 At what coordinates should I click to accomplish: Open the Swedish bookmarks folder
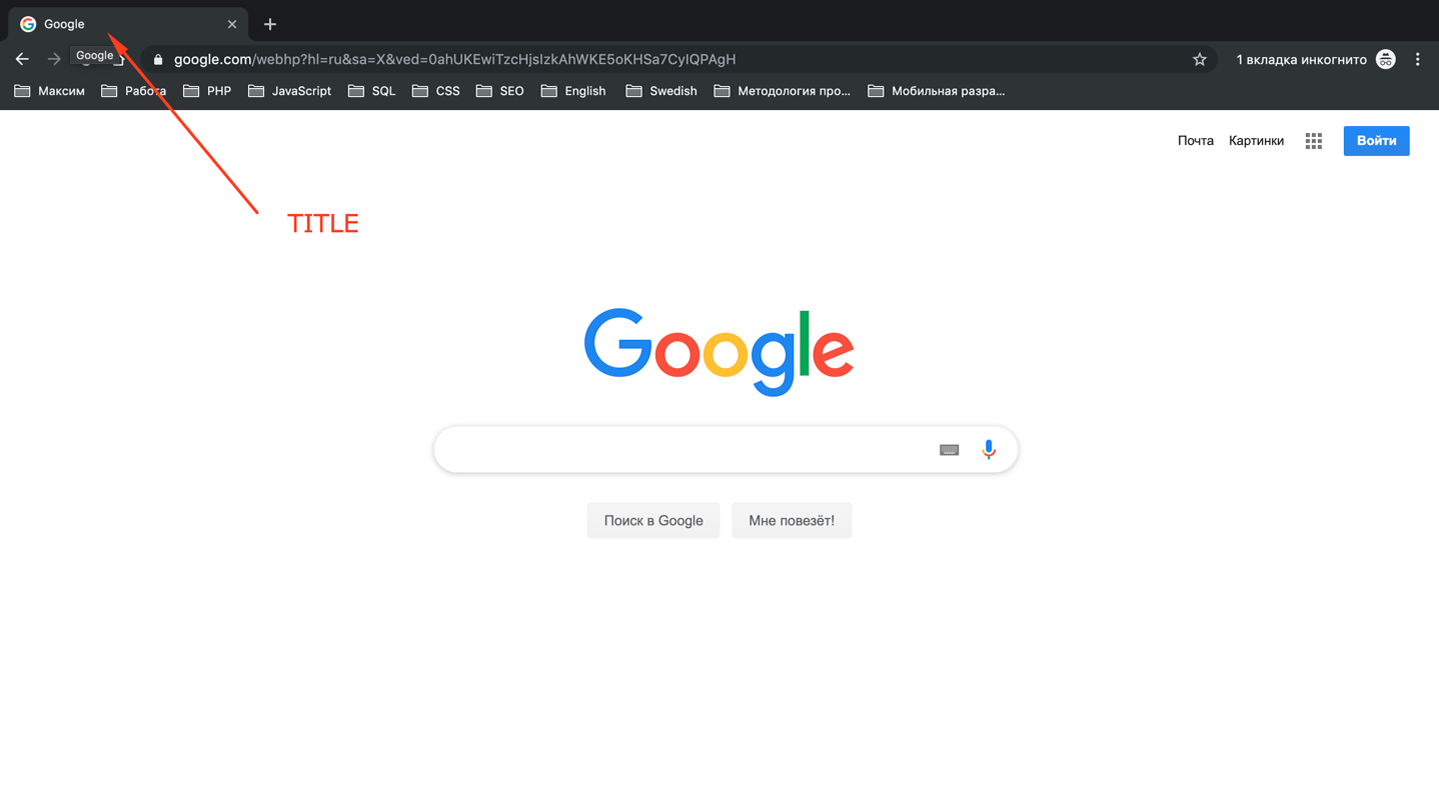(x=662, y=91)
